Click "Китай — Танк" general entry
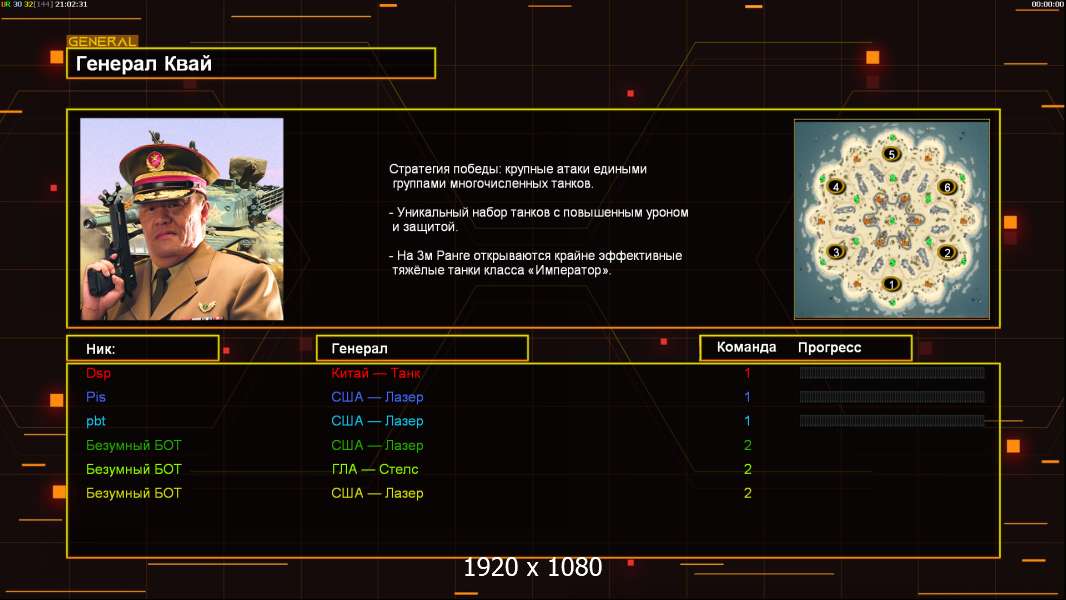 click(375, 373)
